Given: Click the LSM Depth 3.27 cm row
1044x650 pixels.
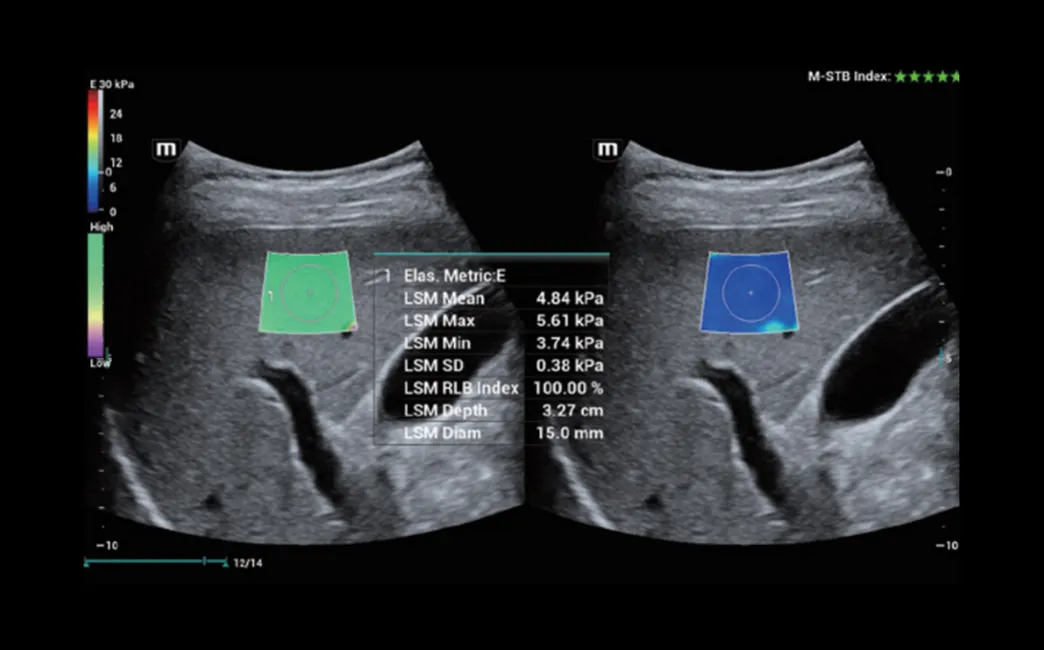Looking at the screenshot, I should click(490, 410).
